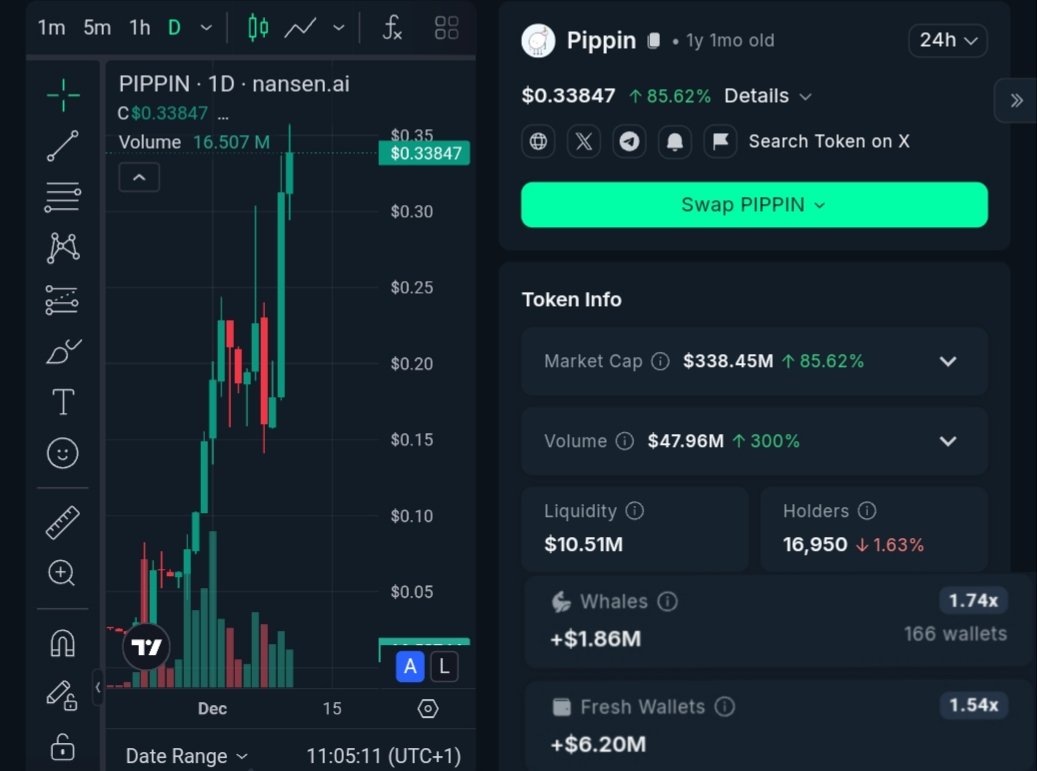Open the emoji icons tool
This screenshot has height=771, width=1037.
click(62, 454)
